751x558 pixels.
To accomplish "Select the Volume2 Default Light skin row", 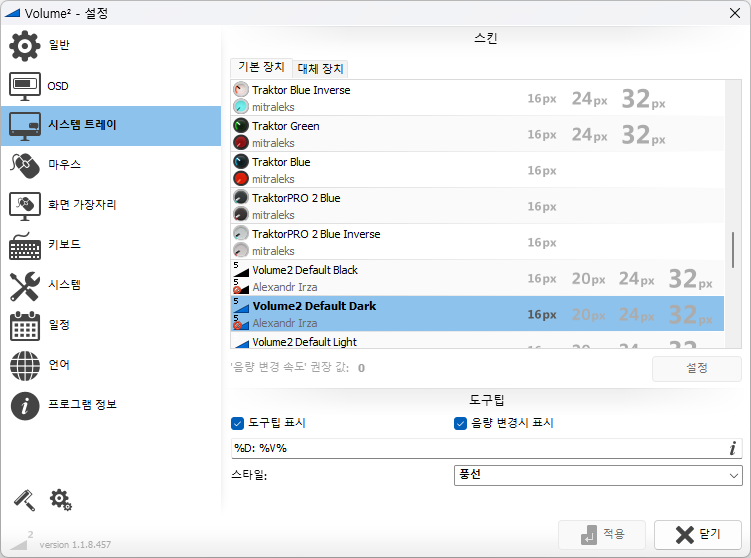I will 477,341.
